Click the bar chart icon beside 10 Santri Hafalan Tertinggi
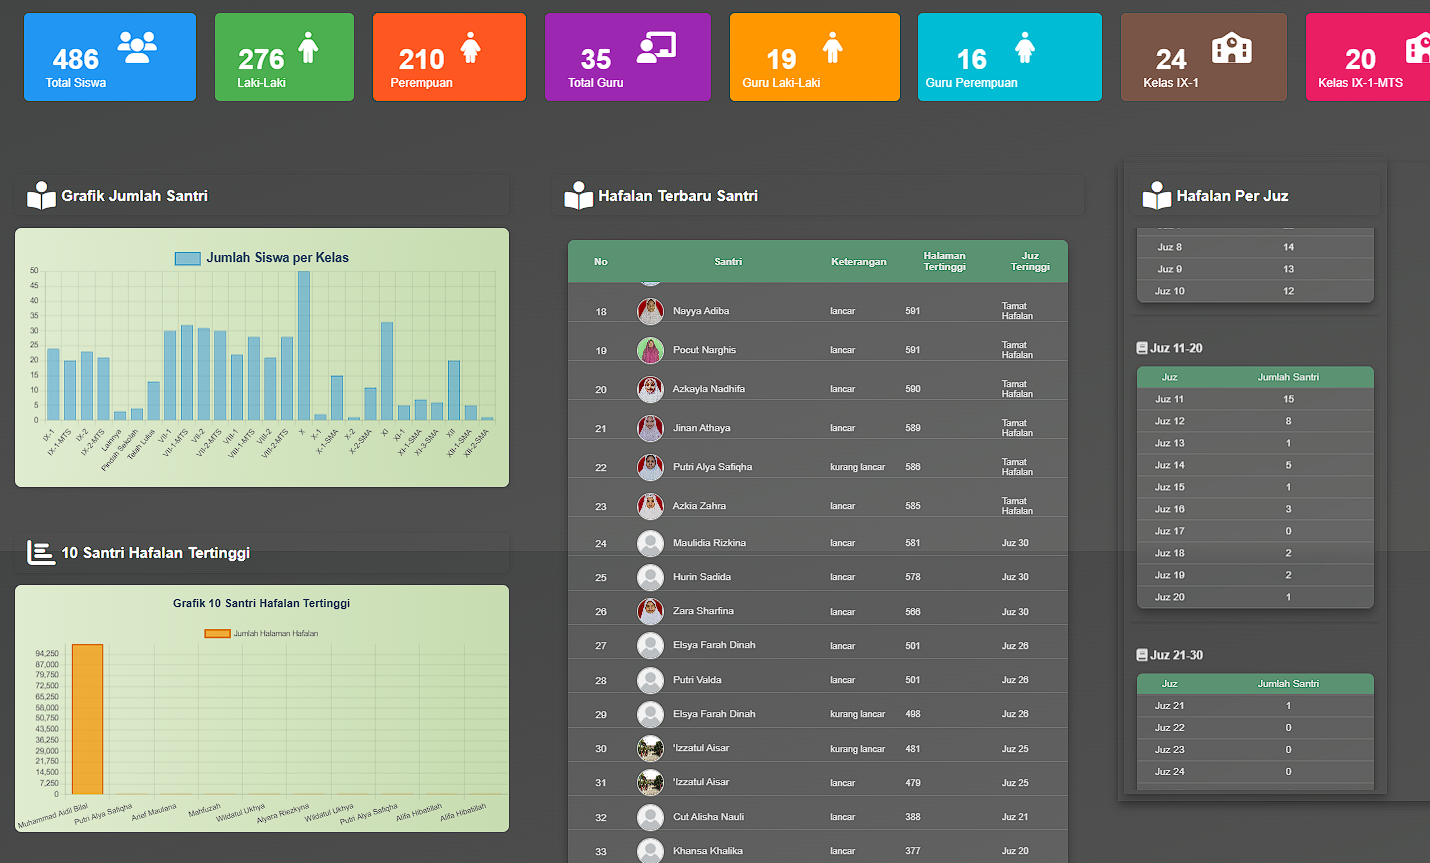The width and height of the screenshot is (1430, 863). pos(41,552)
